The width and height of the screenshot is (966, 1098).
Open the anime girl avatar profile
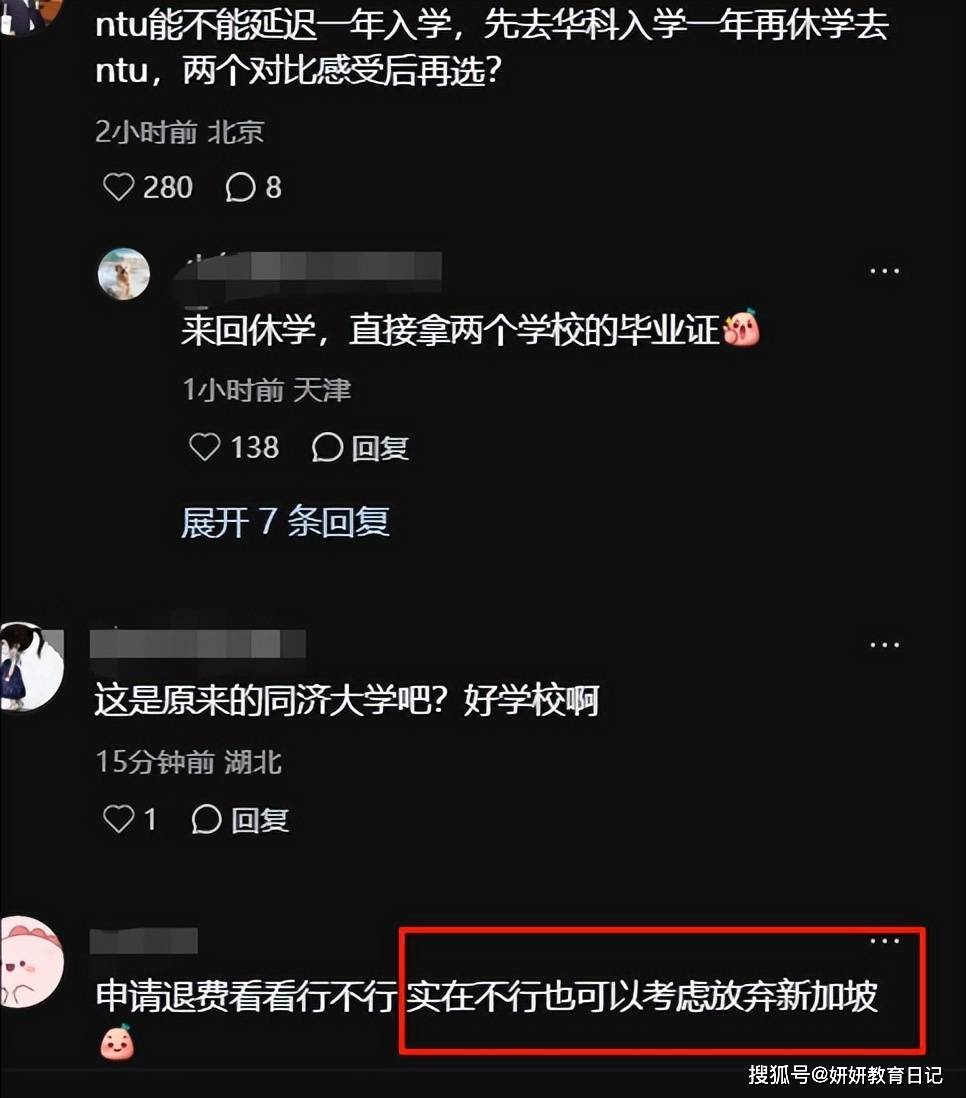31,667
